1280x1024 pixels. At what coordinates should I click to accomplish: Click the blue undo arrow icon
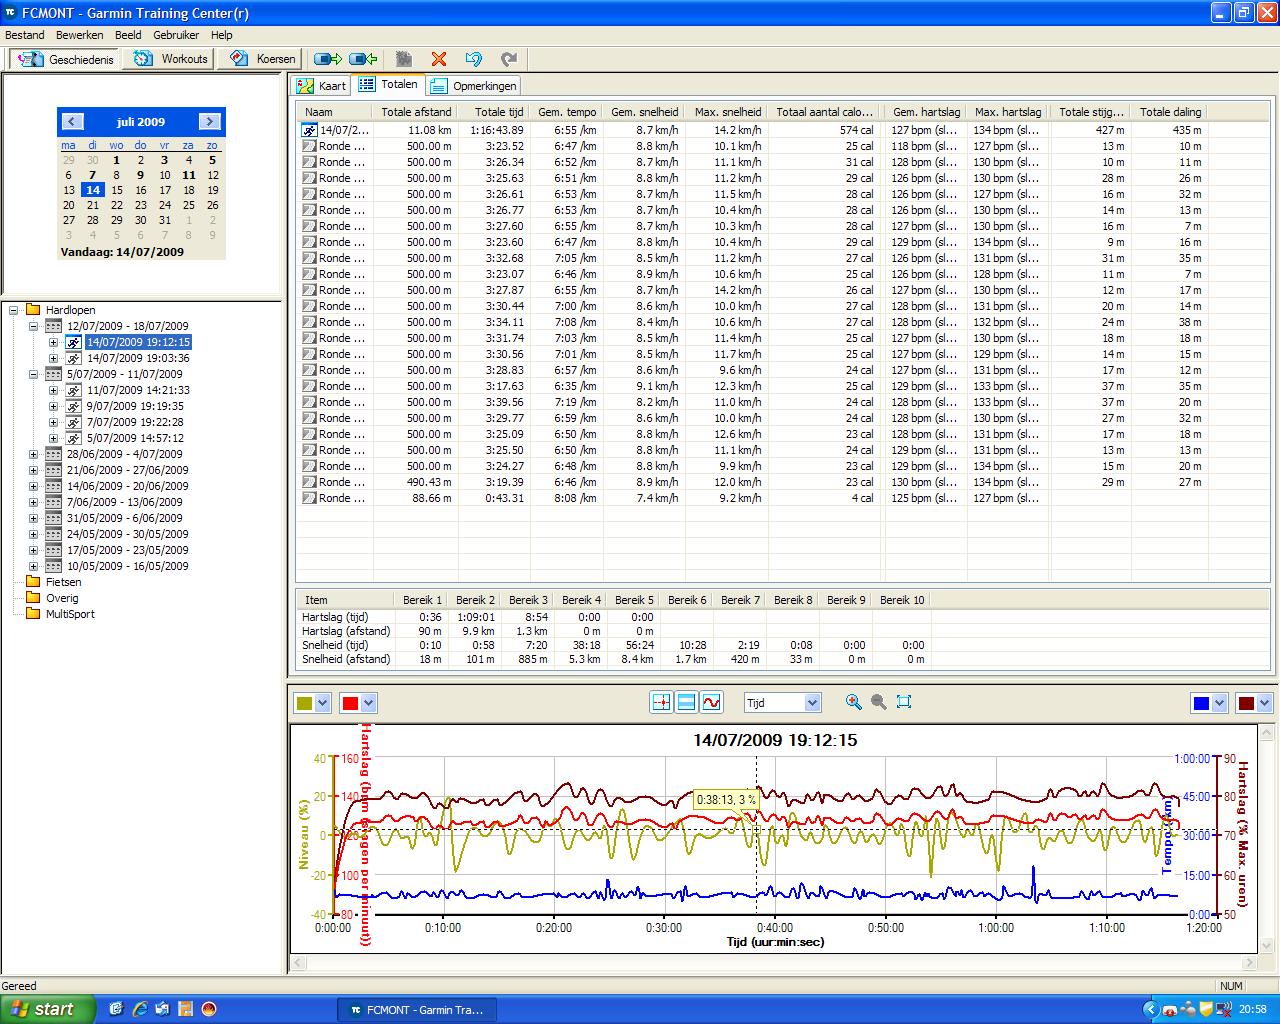pos(474,59)
